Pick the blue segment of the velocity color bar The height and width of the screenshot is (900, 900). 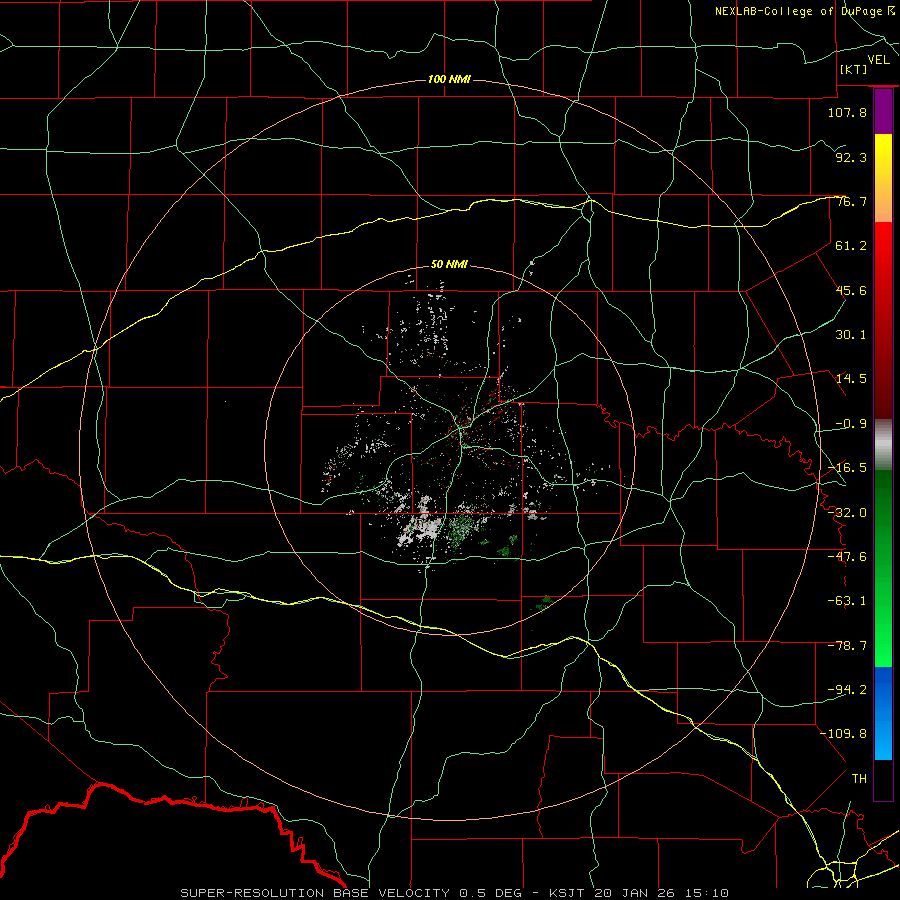click(883, 713)
